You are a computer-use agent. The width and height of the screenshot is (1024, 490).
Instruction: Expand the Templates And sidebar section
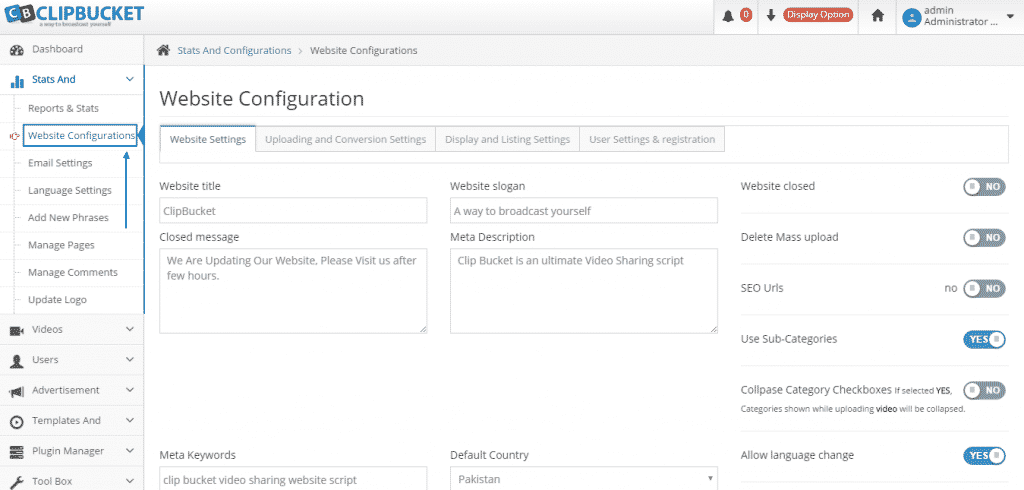(129, 421)
